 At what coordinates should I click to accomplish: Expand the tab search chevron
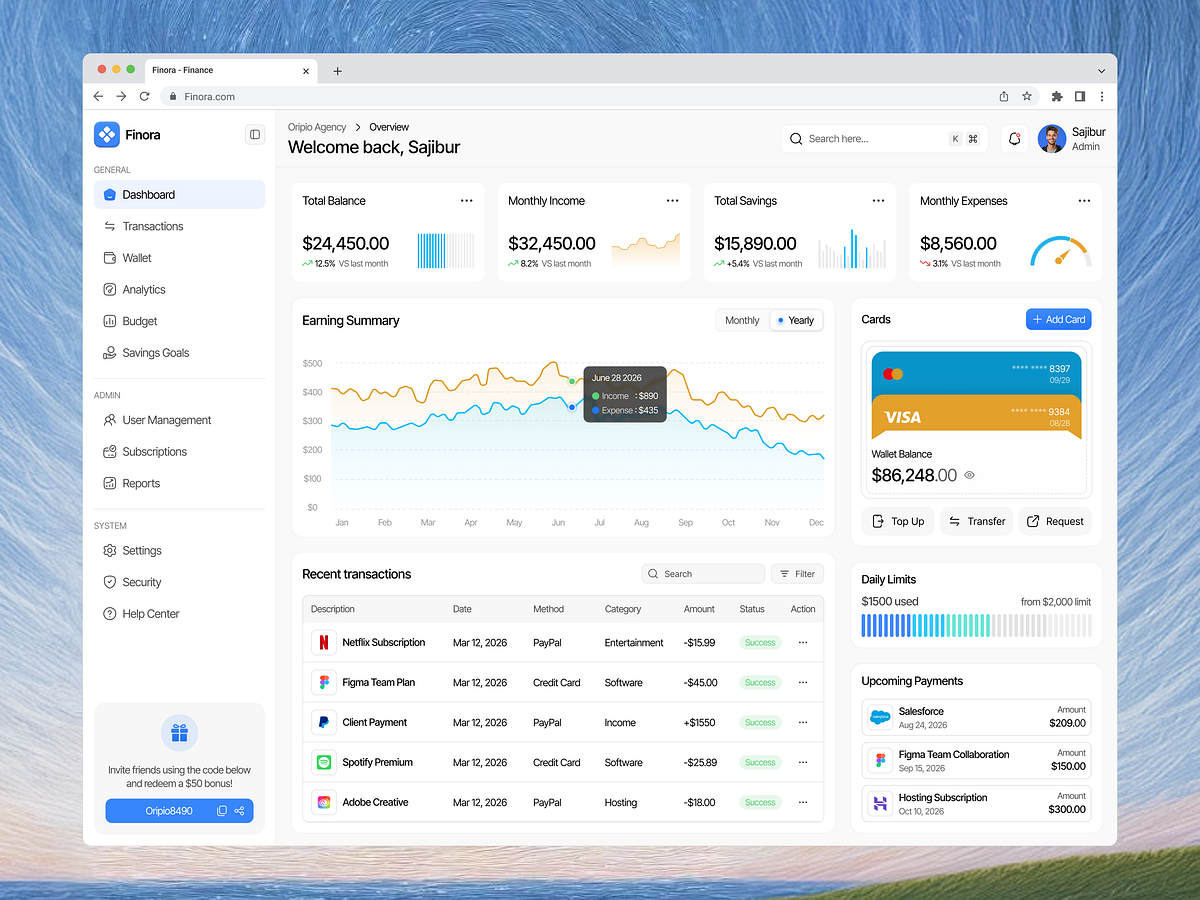[1101, 71]
